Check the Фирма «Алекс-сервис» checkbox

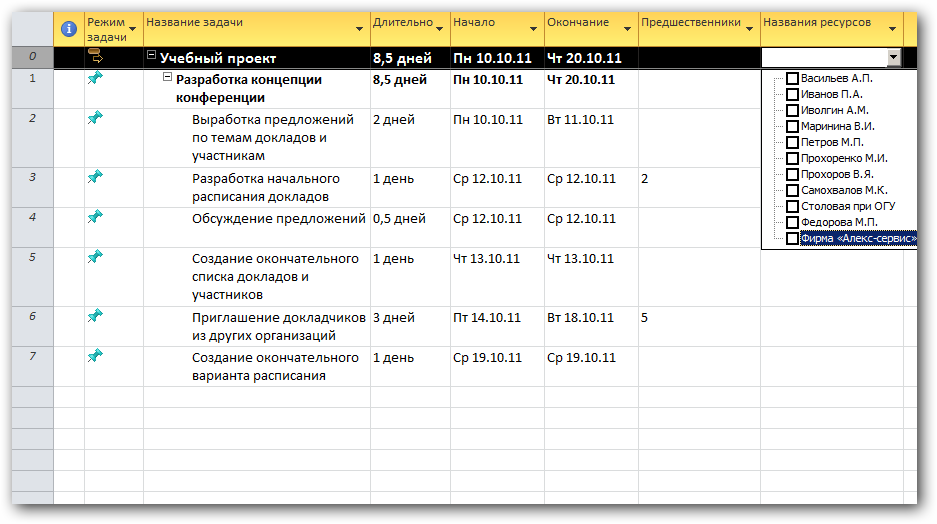tap(792, 238)
